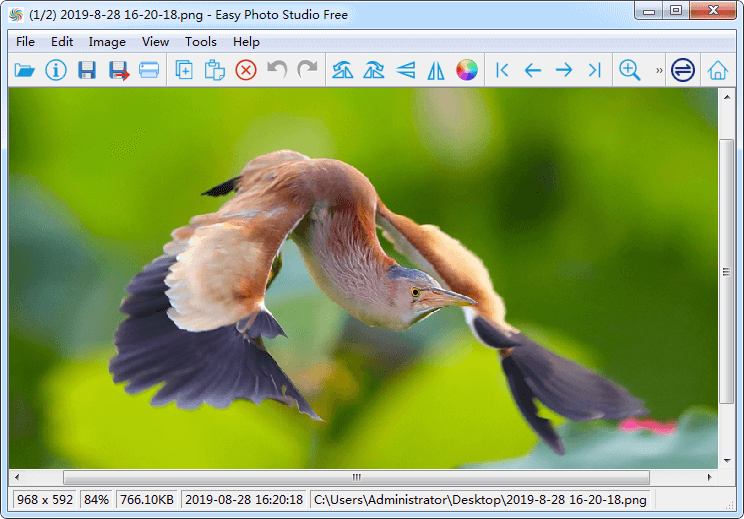This screenshot has width=744, height=519.
Task: Go to the next image arrow
Action: pyautogui.click(x=564, y=70)
